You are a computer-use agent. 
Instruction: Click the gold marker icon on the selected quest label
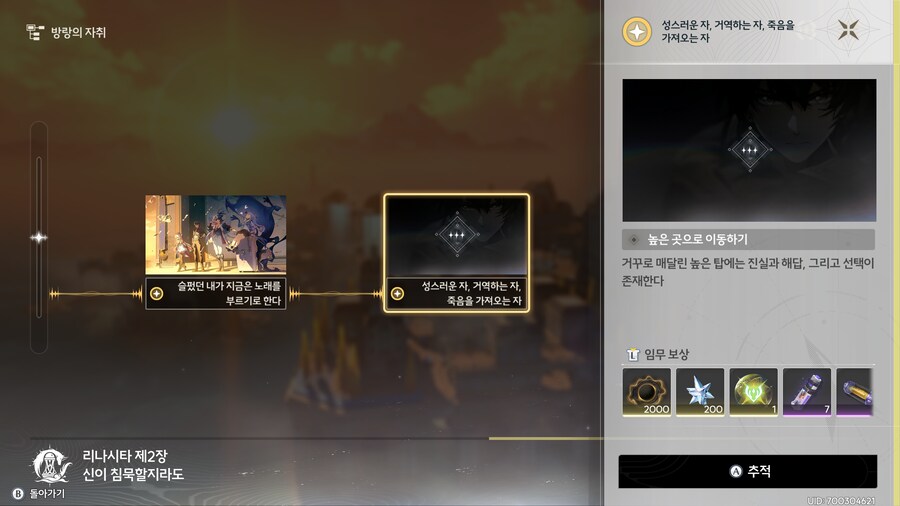[x=397, y=294]
